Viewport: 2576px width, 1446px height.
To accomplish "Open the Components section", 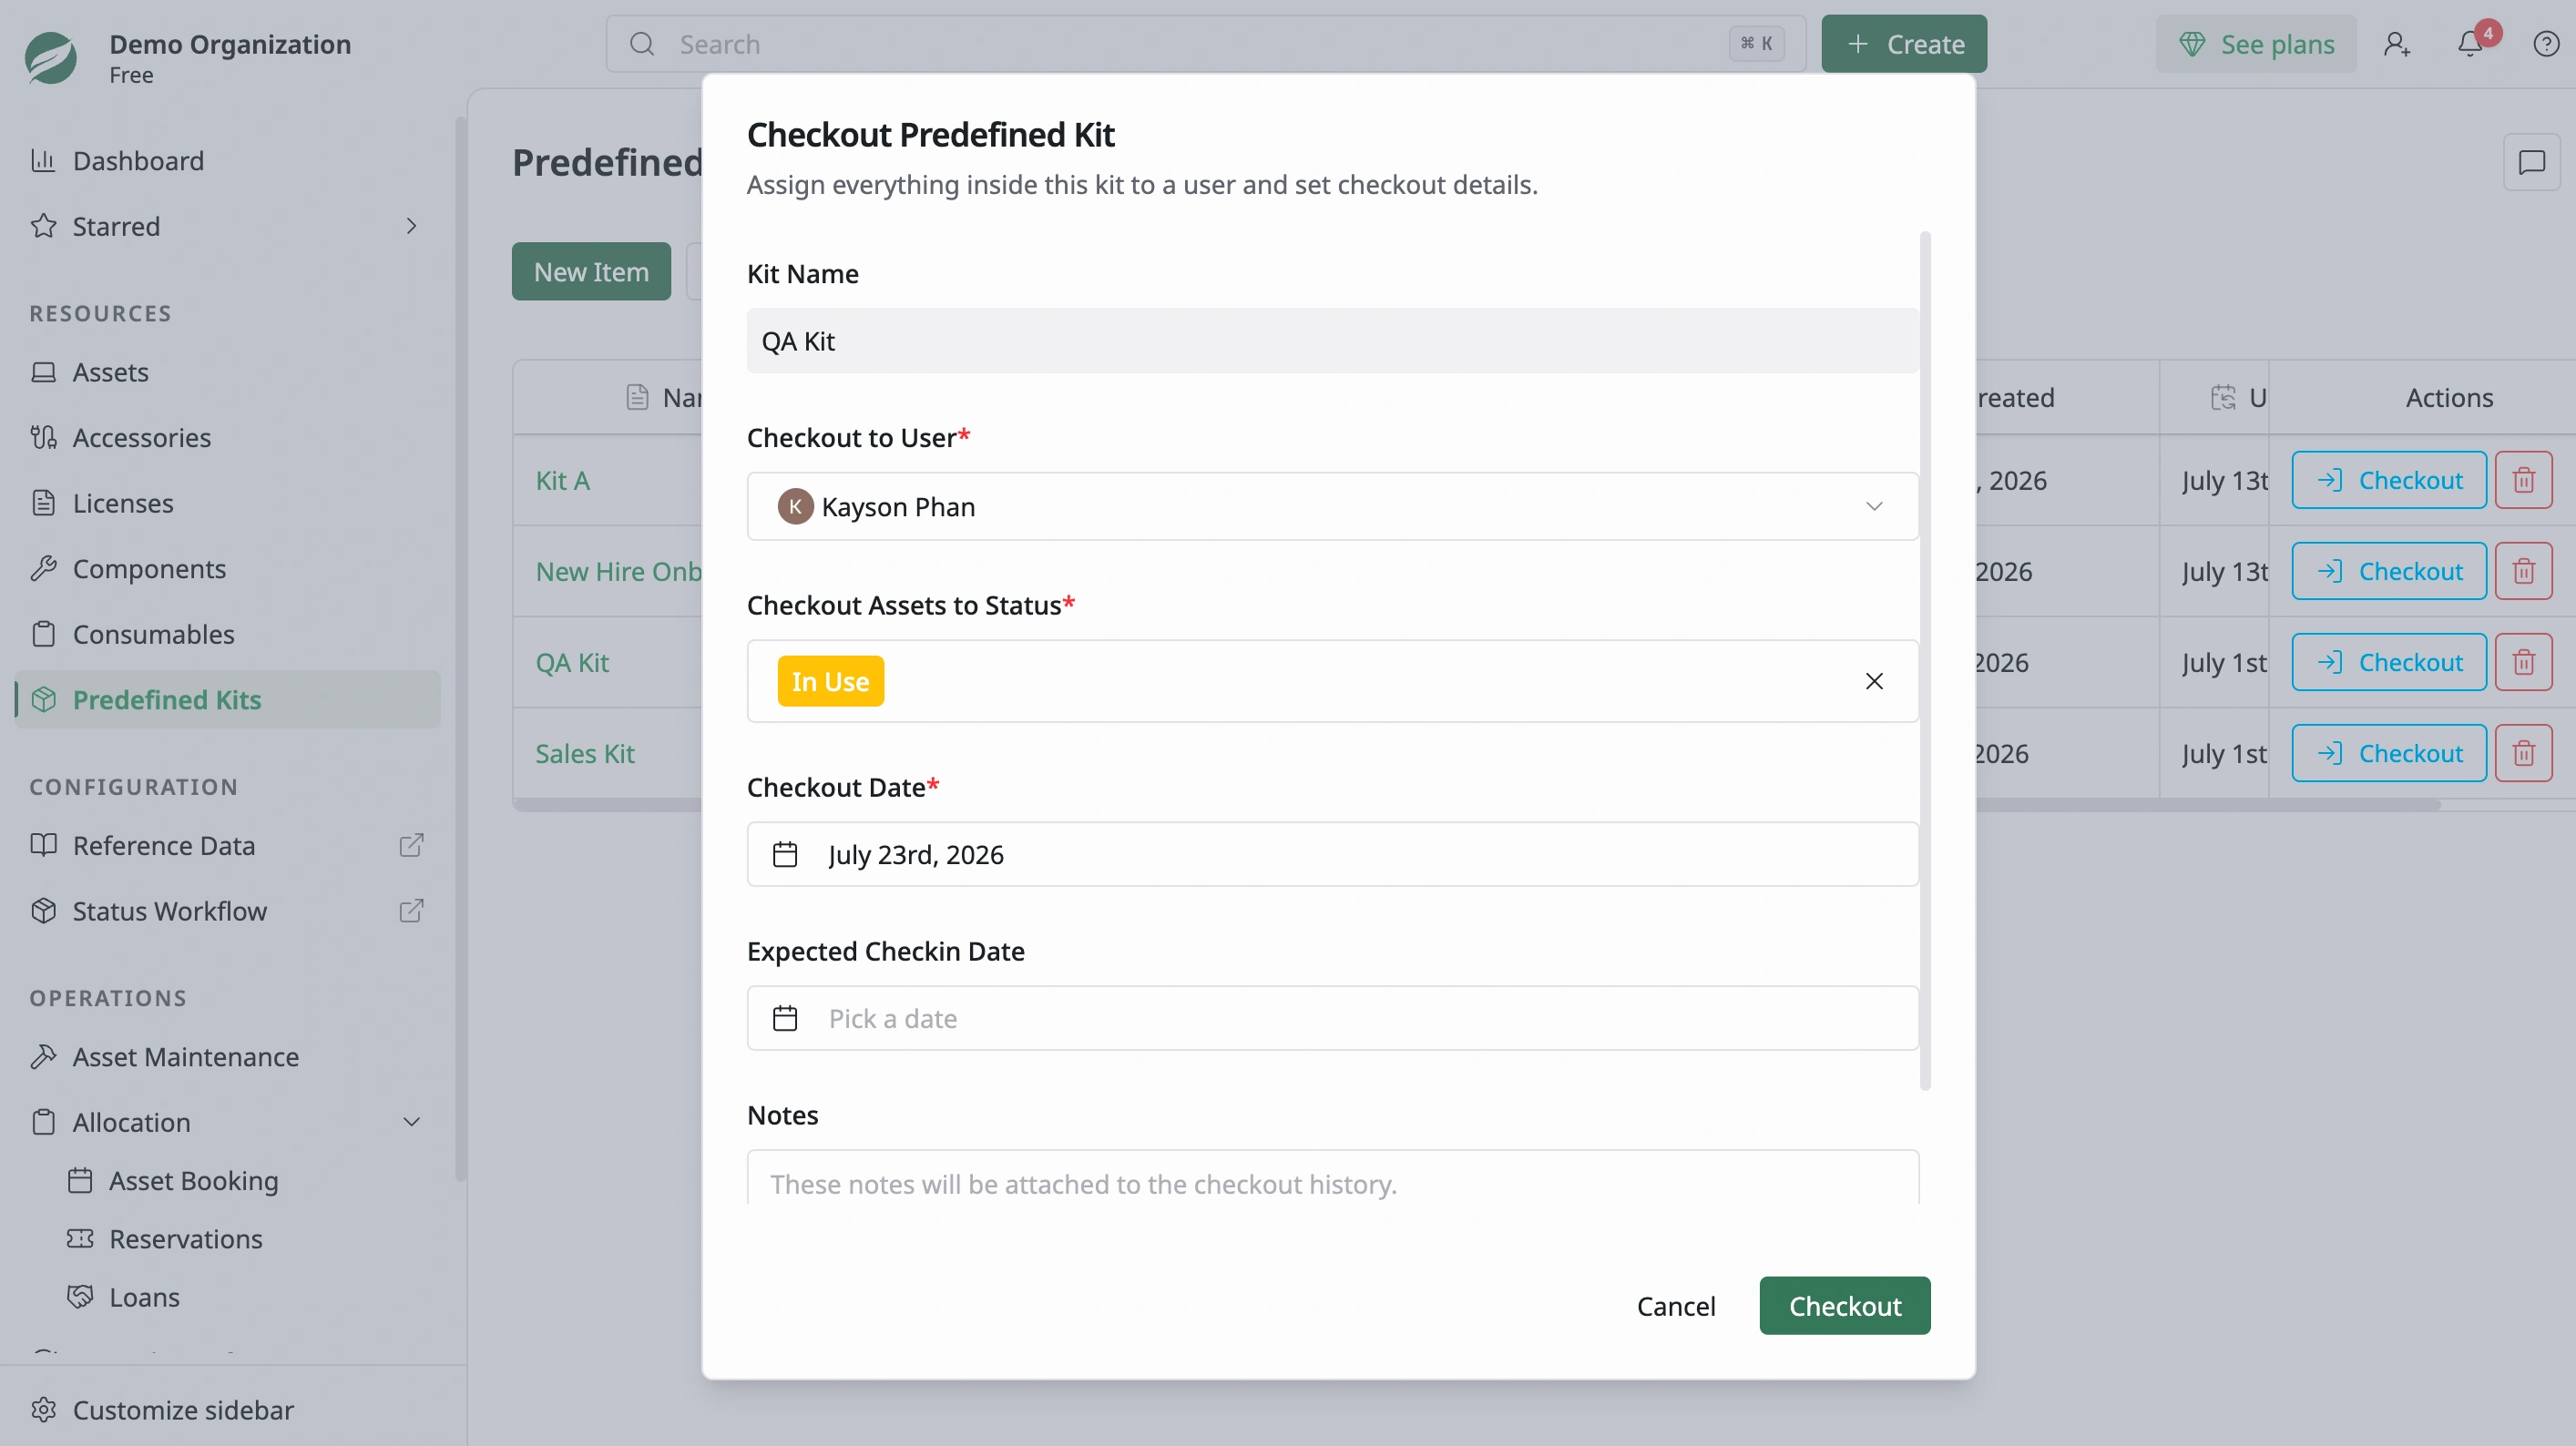I will (x=228, y=569).
